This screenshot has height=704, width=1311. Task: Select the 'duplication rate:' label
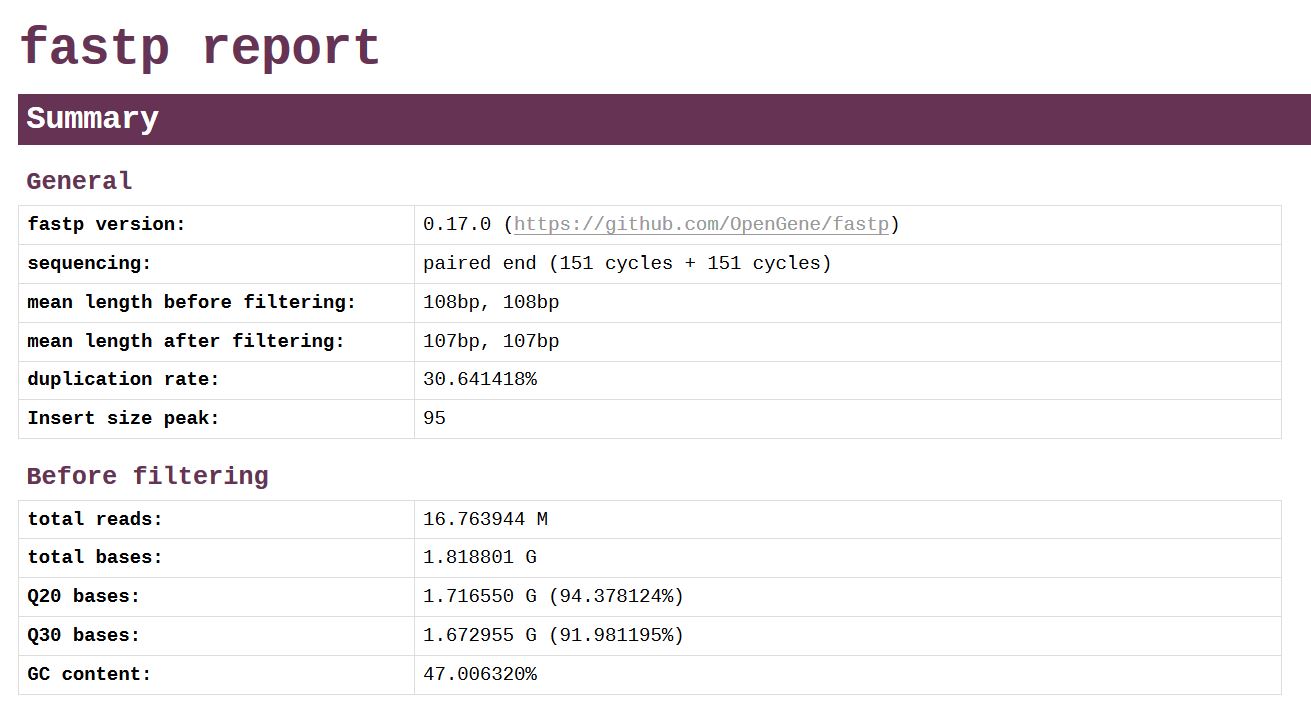(123, 379)
